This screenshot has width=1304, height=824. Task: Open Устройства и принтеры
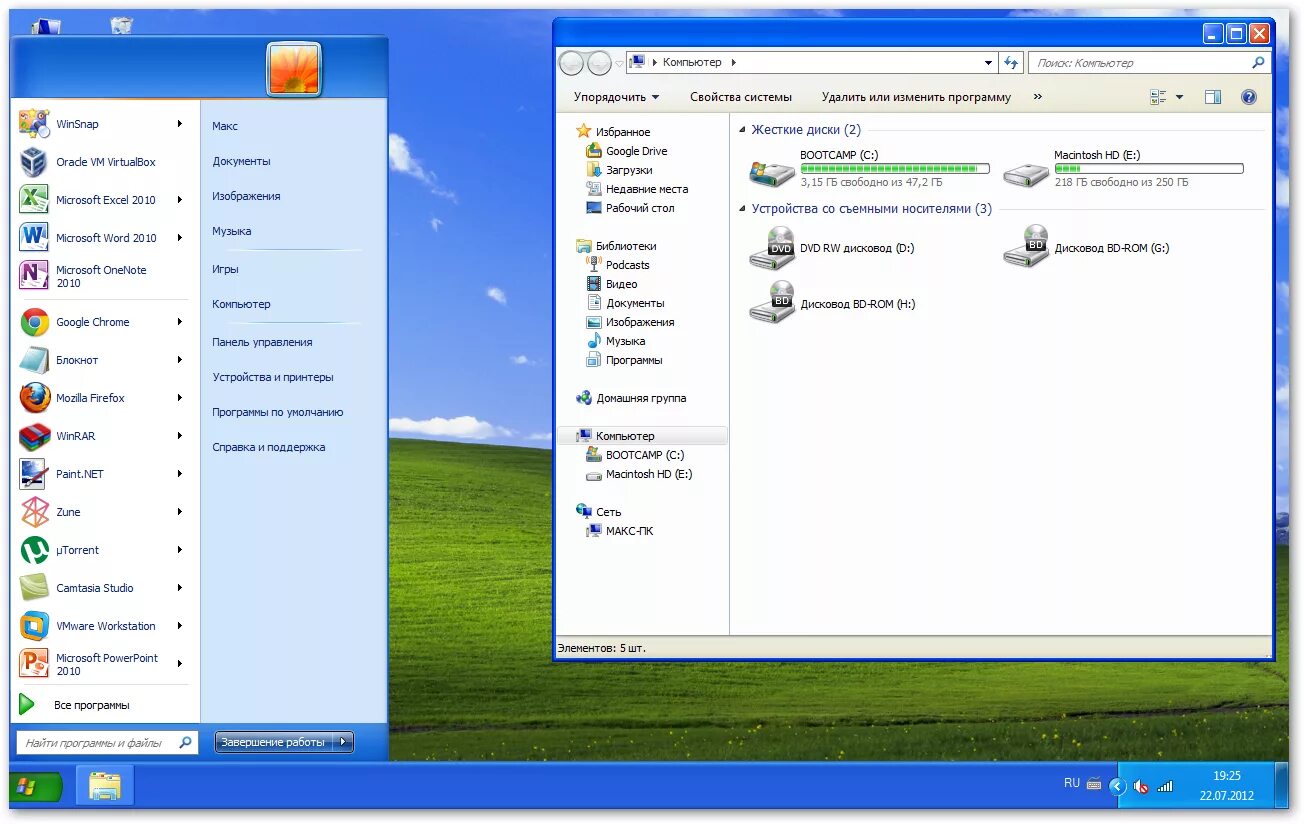pos(273,377)
